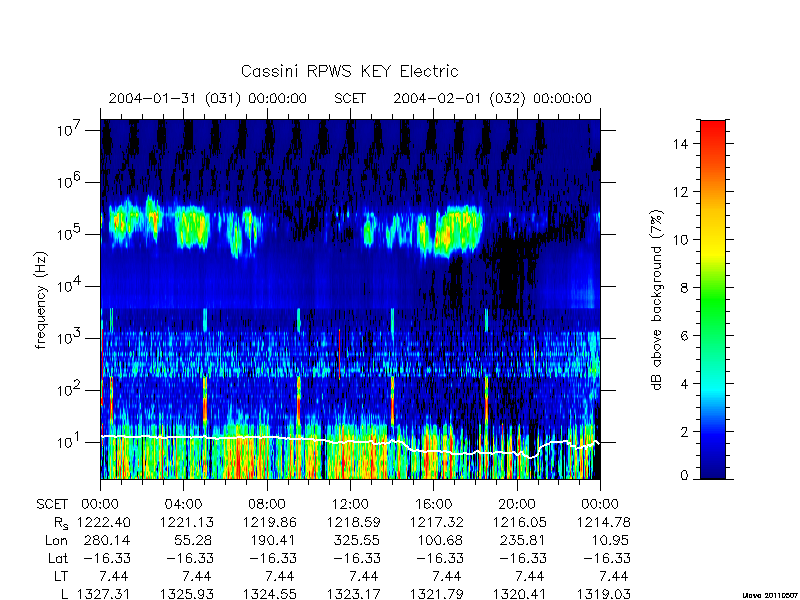Image resolution: width=800 pixels, height=600 pixels.
Task: Click the Lon value '10.95'
Action: (x=611, y=540)
